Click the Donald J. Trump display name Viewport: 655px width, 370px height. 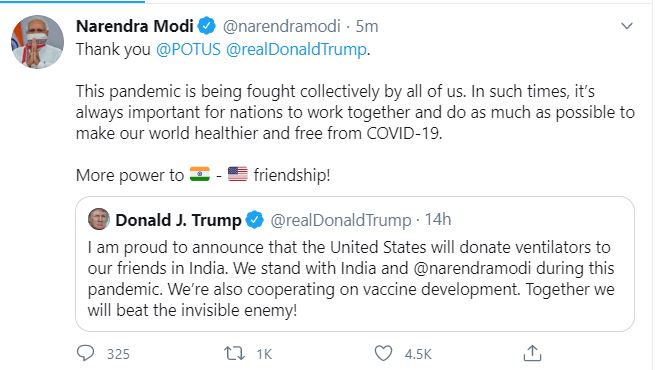(x=178, y=220)
